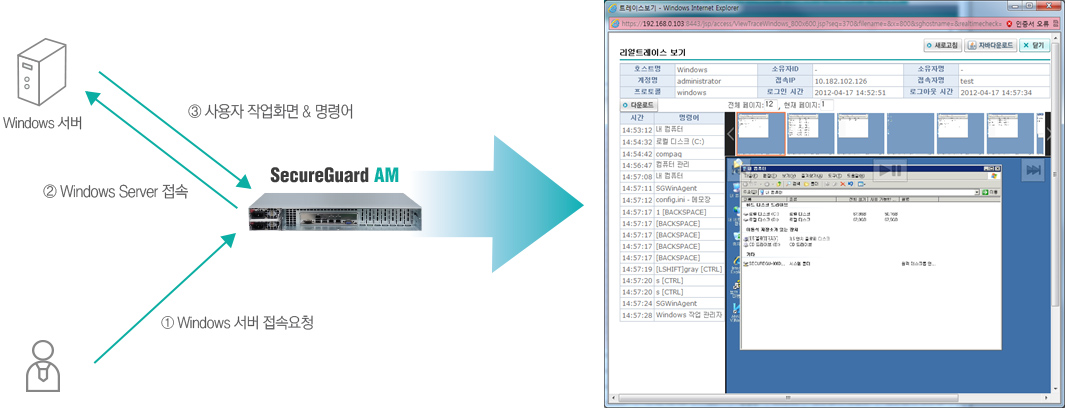Viewport: 1067px width, 412px height.
Task: Click the [LSHIFT]gray [CTRL] command row
Action: tap(672, 269)
